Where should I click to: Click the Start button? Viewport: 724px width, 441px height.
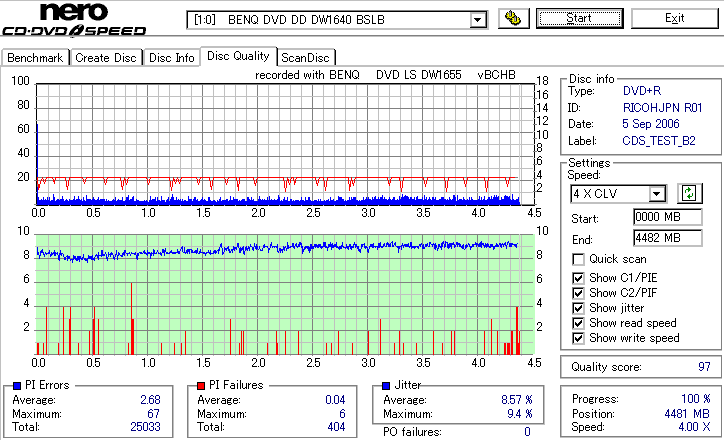pyautogui.click(x=579, y=18)
